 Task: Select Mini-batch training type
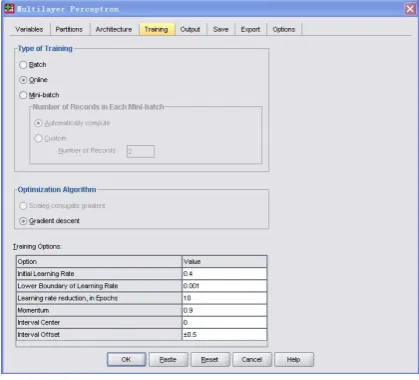click(x=39, y=95)
